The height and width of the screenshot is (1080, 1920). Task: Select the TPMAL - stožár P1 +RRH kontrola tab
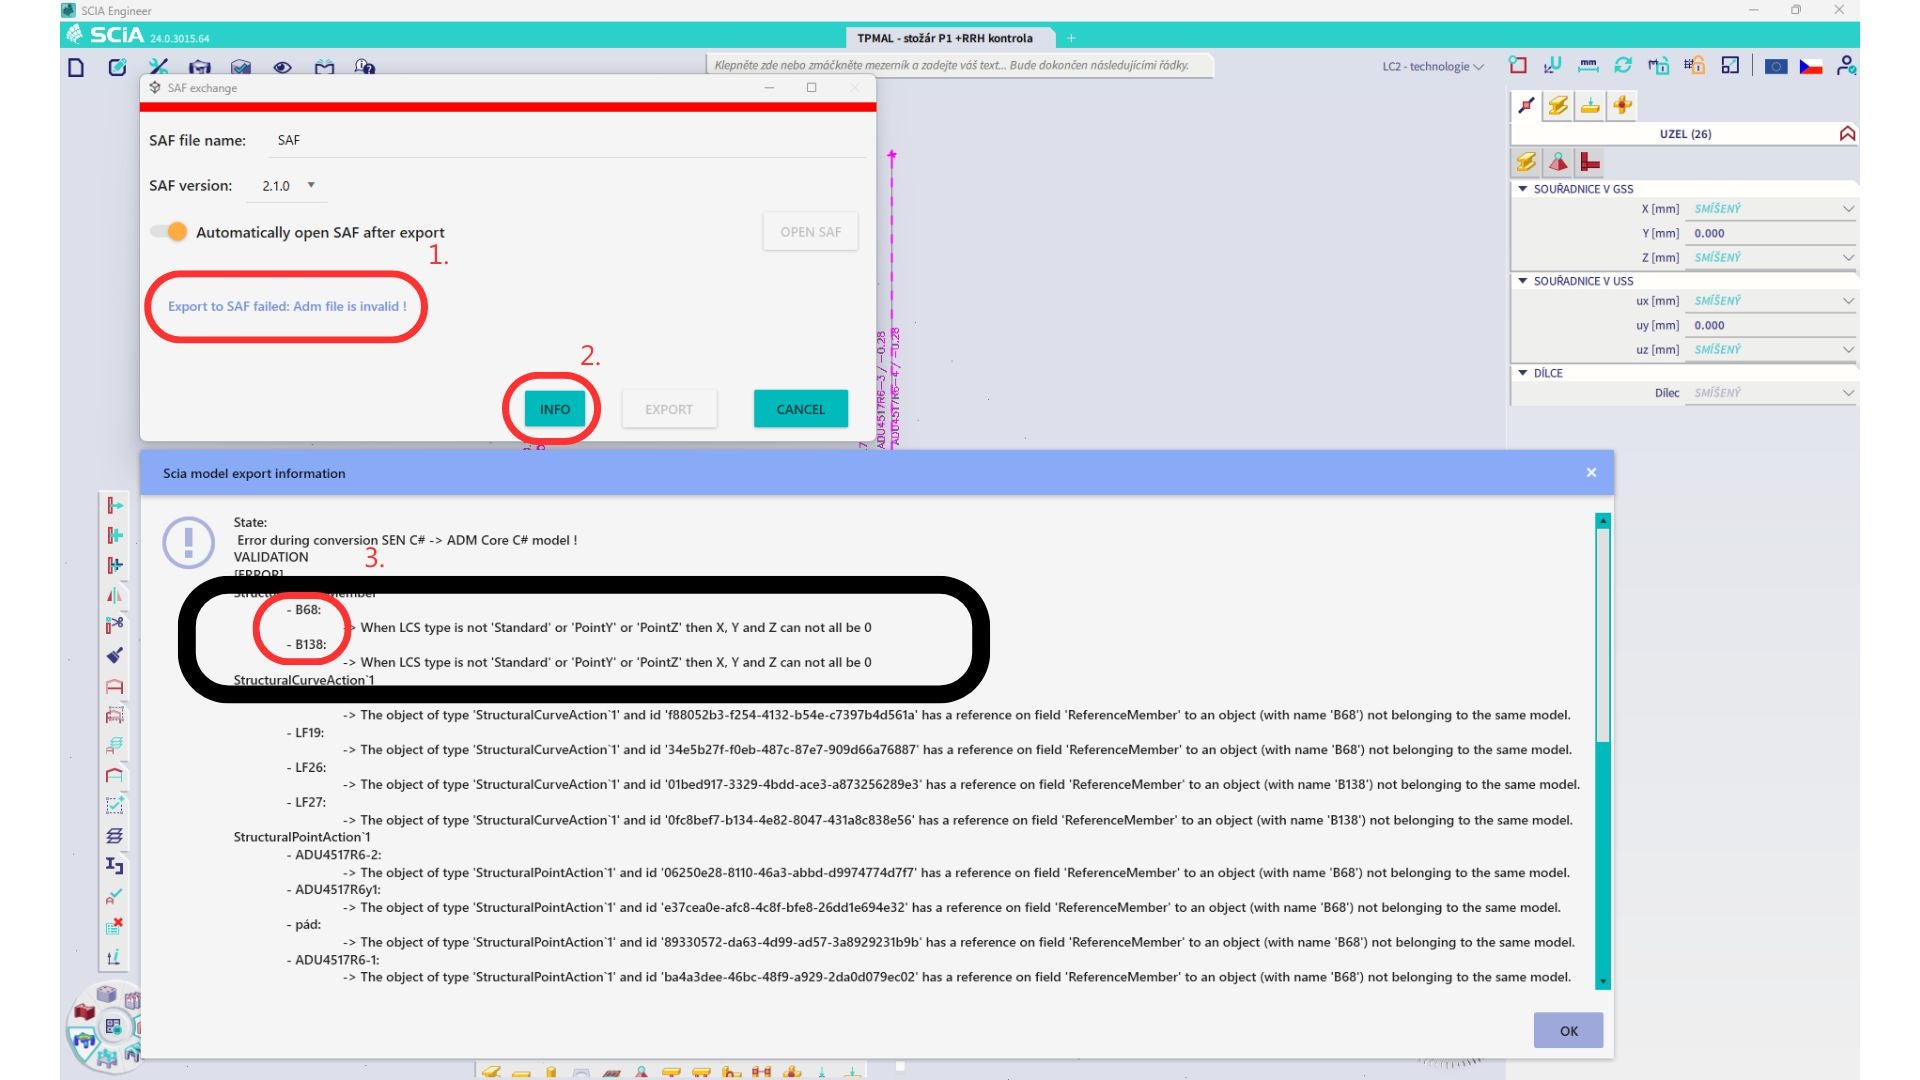(944, 38)
